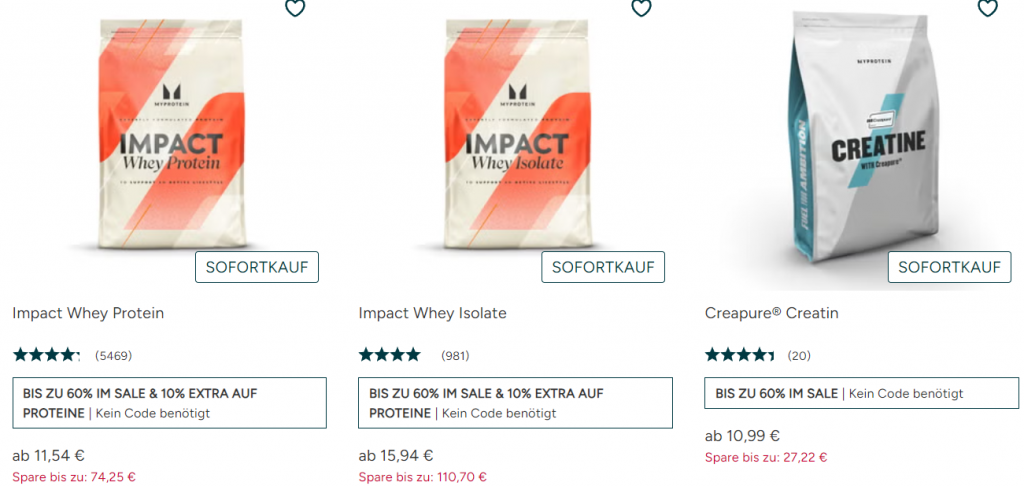Viewport: 1024px width, 486px height.
Task: Select Sofortkauf for Creapure Creatin
Action: (949, 267)
